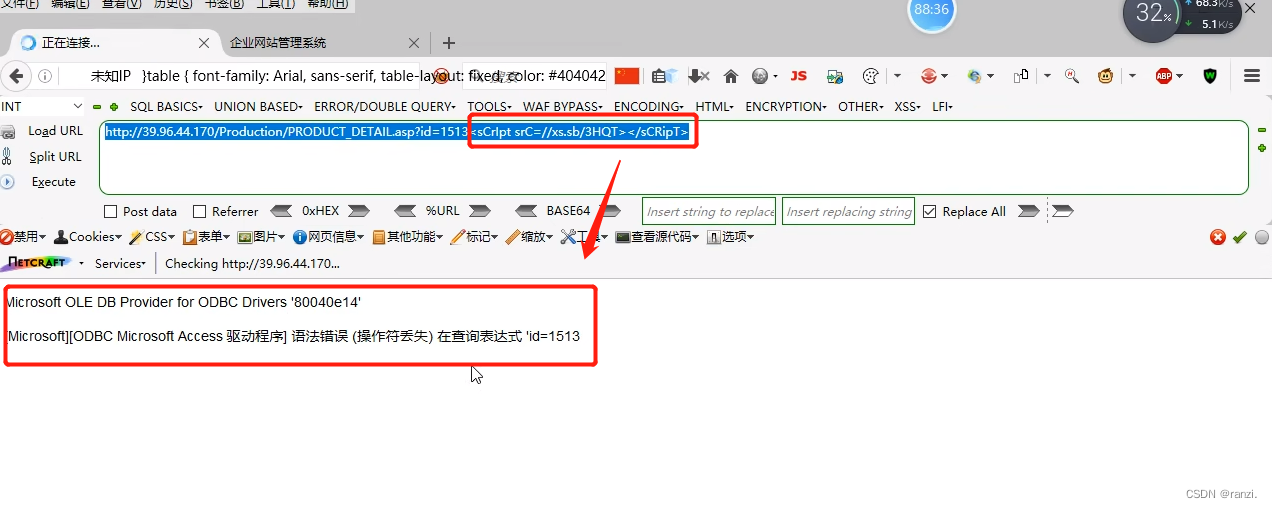This screenshot has width=1272, height=508.
Task: Expand the ENCODING dropdown
Action: click(x=648, y=106)
